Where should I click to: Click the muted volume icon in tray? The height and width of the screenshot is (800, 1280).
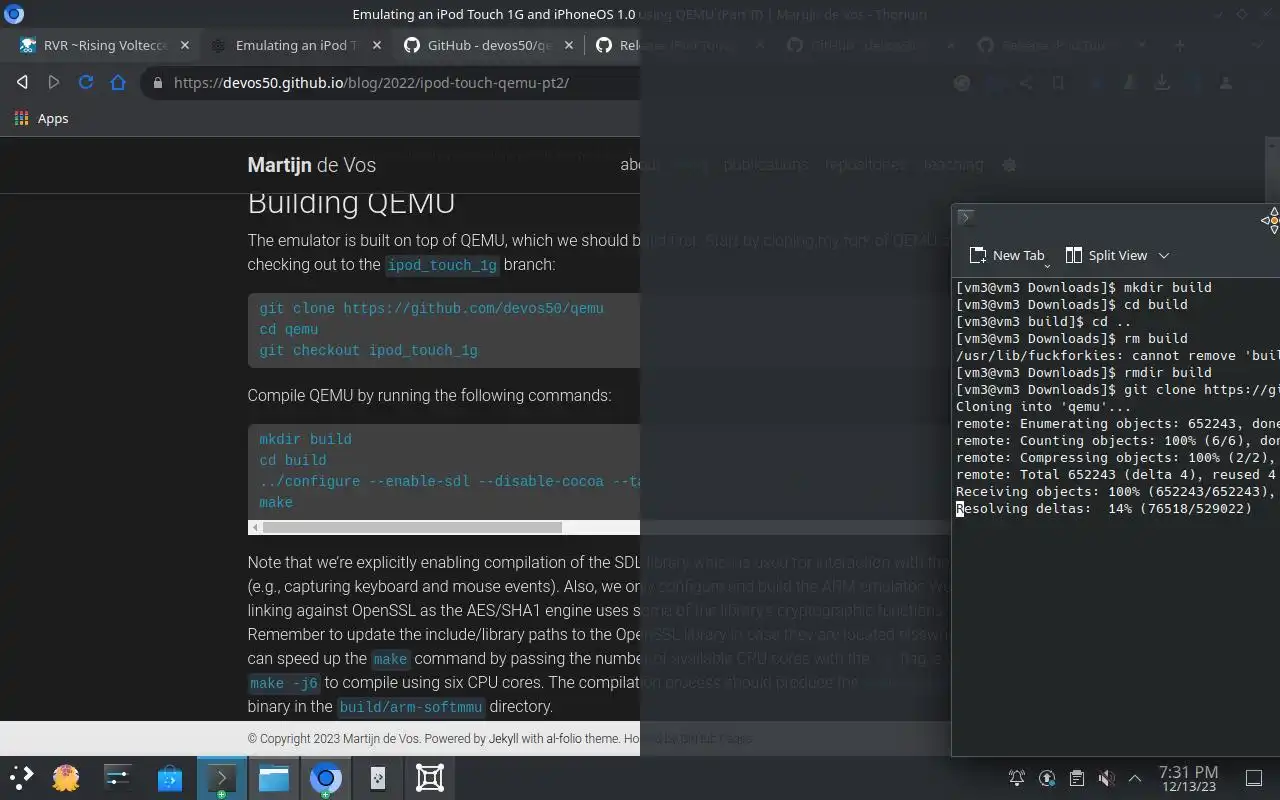tap(1106, 778)
